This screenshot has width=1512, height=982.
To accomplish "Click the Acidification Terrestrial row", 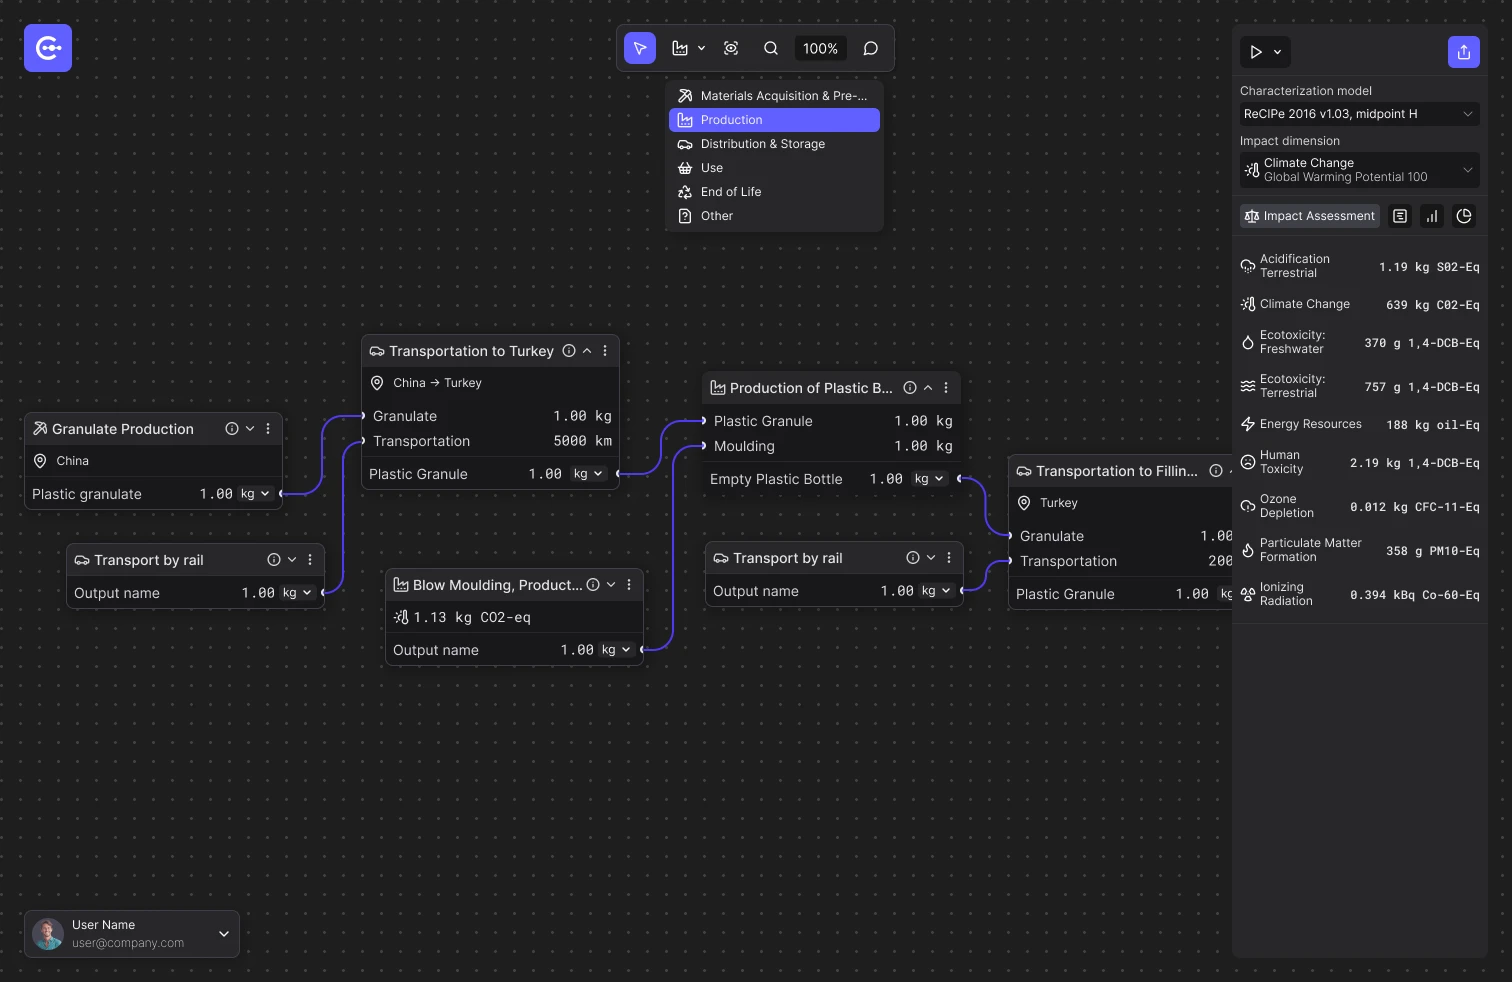I will point(1360,266).
